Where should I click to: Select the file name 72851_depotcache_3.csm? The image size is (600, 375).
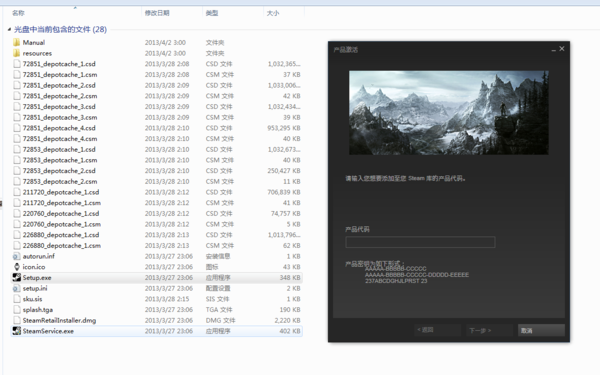tap(60, 117)
